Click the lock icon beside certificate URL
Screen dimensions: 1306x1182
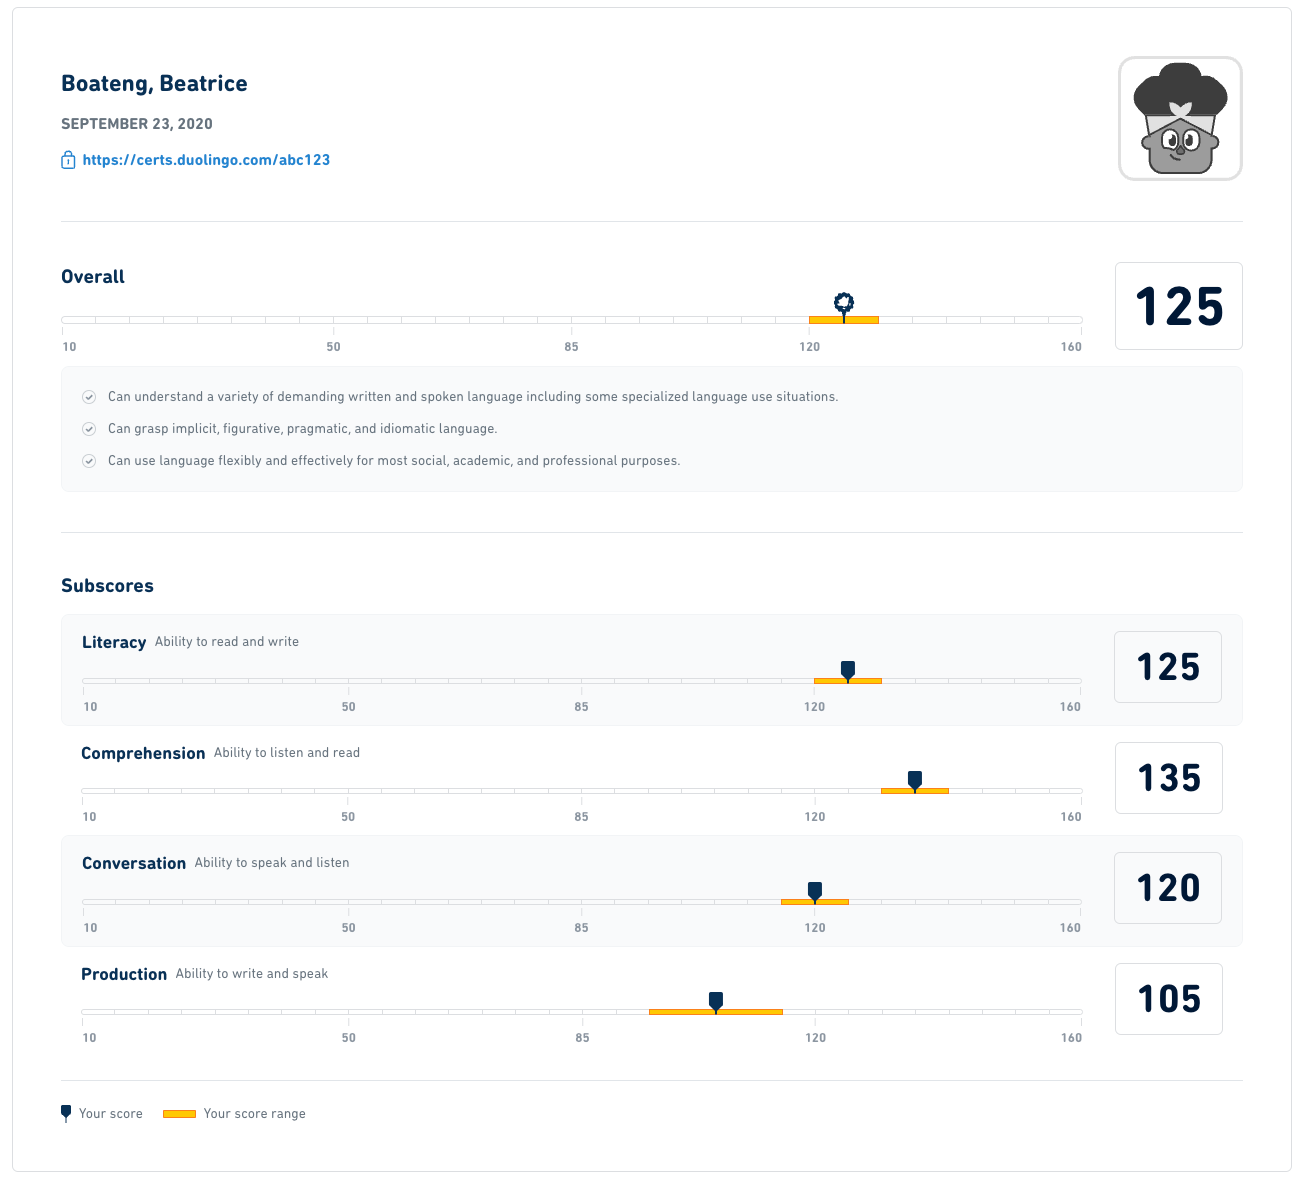point(68,160)
